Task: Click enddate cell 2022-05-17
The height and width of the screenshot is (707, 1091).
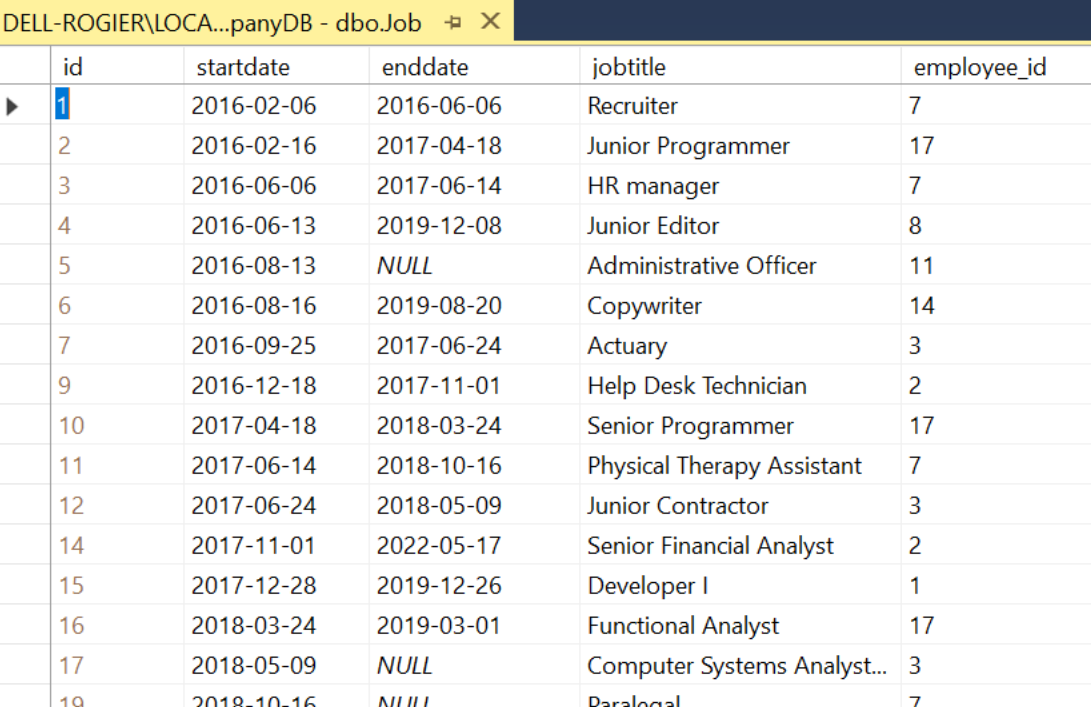Action: point(439,546)
